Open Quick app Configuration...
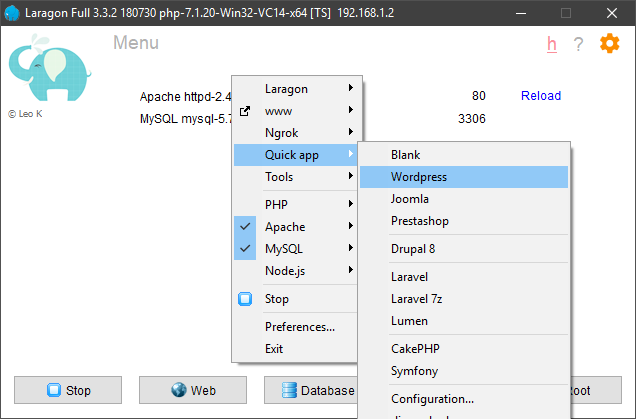This screenshot has height=419, width=636. pyautogui.click(x=464, y=399)
